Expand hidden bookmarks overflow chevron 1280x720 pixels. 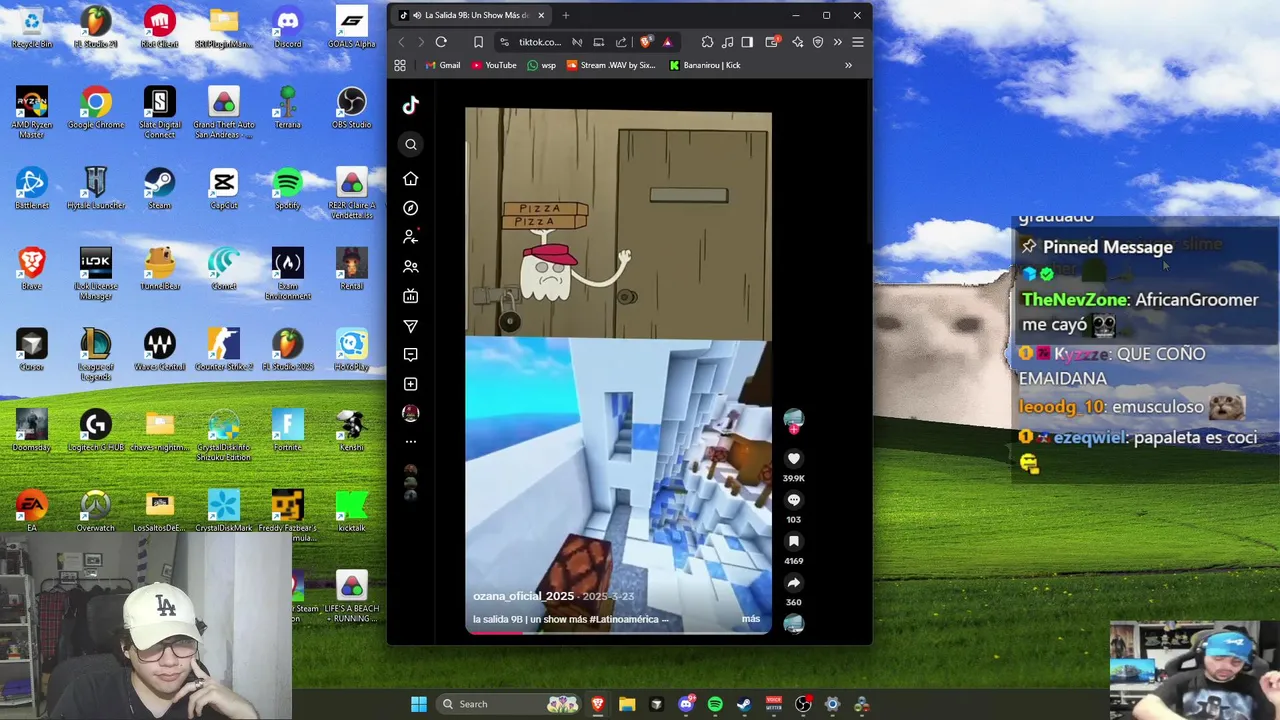848,65
